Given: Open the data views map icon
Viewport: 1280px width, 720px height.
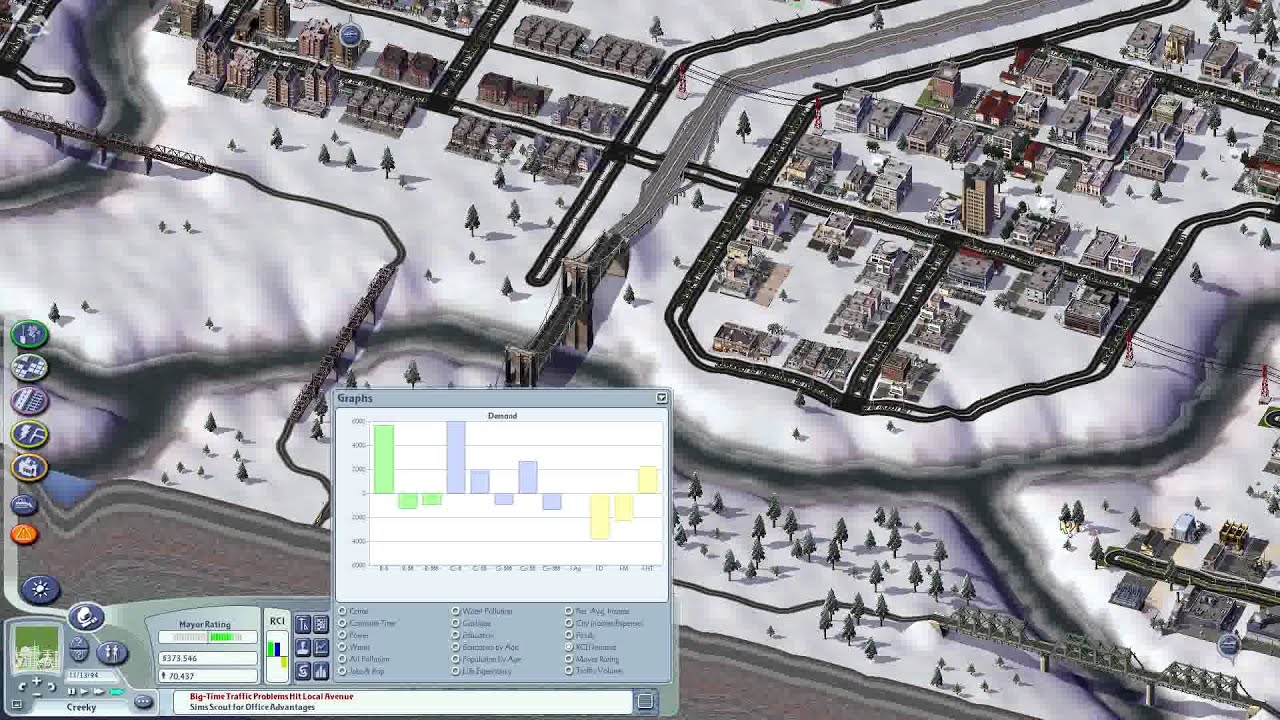Looking at the screenshot, I should (x=321, y=624).
